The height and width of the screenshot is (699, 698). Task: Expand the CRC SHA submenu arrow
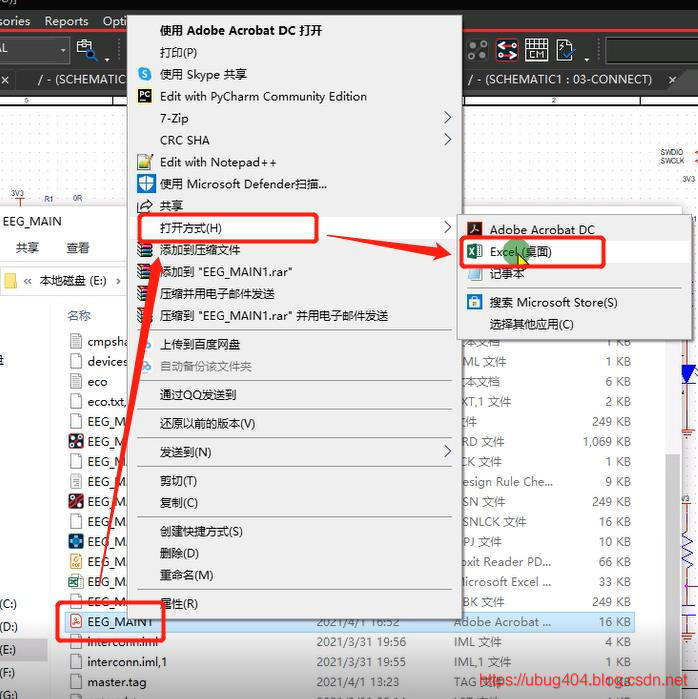[448, 140]
